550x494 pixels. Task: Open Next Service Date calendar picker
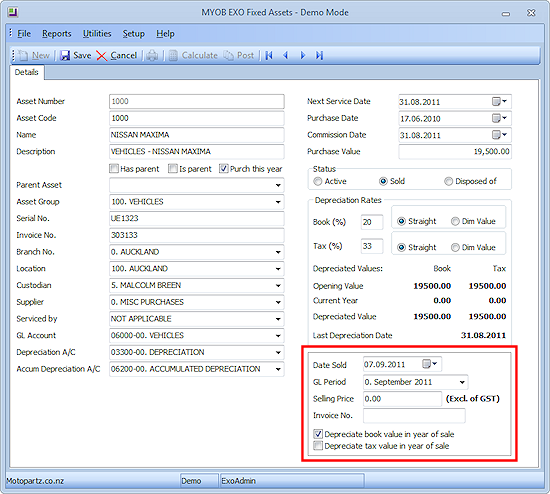tap(499, 102)
